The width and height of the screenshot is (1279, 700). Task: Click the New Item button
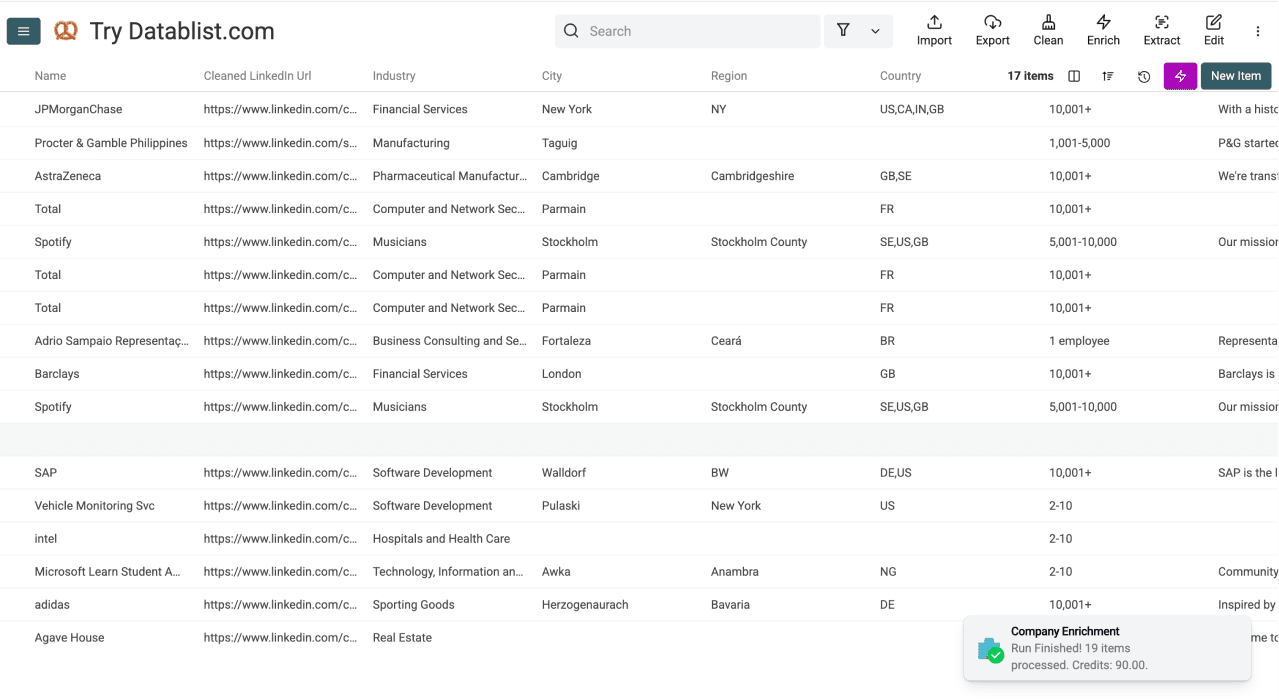click(1235, 76)
